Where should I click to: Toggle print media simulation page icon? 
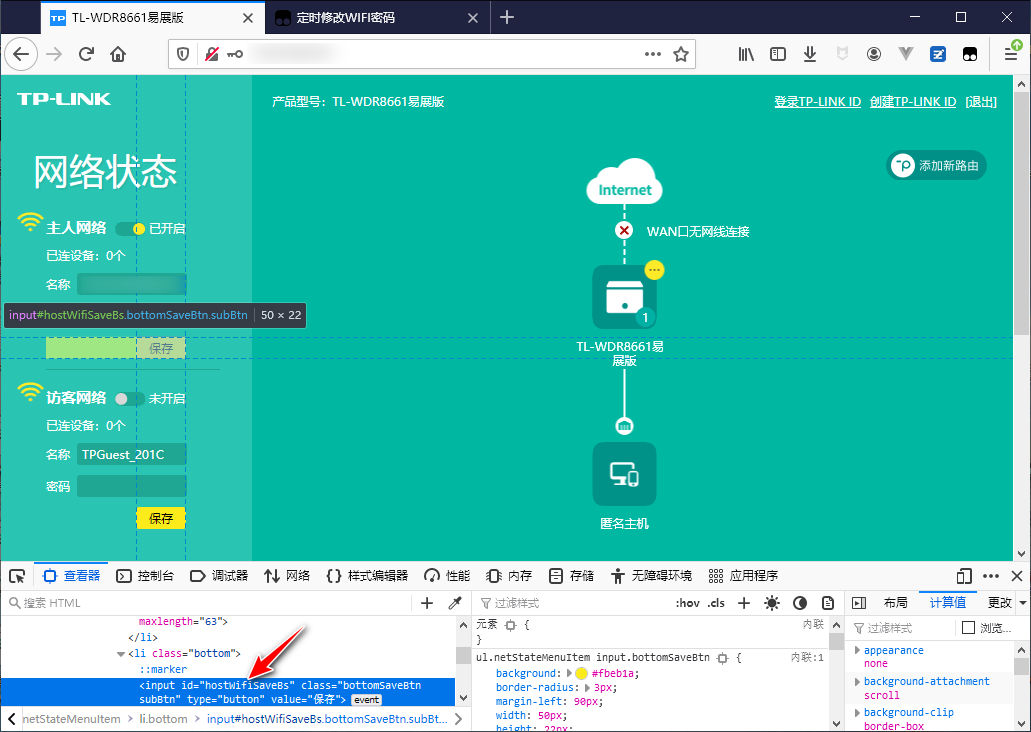pos(828,603)
